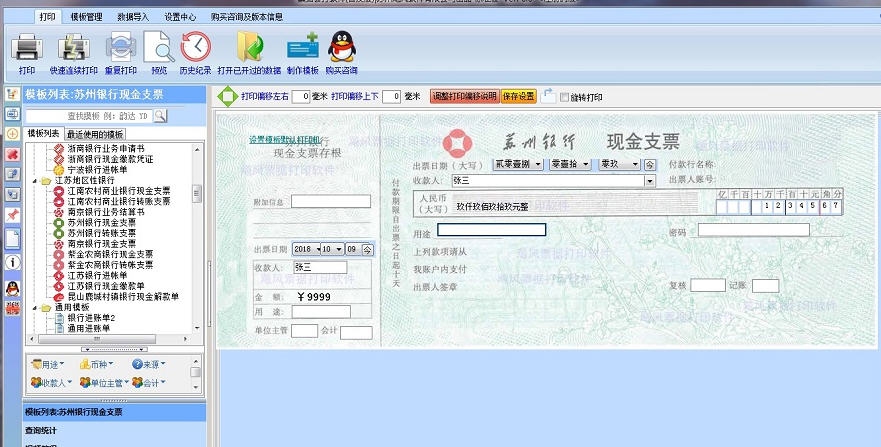This screenshot has height=447, width=881.
Task: Switch to the 打印 ribbon tab
Action: pyautogui.click(x=47, y=17)
